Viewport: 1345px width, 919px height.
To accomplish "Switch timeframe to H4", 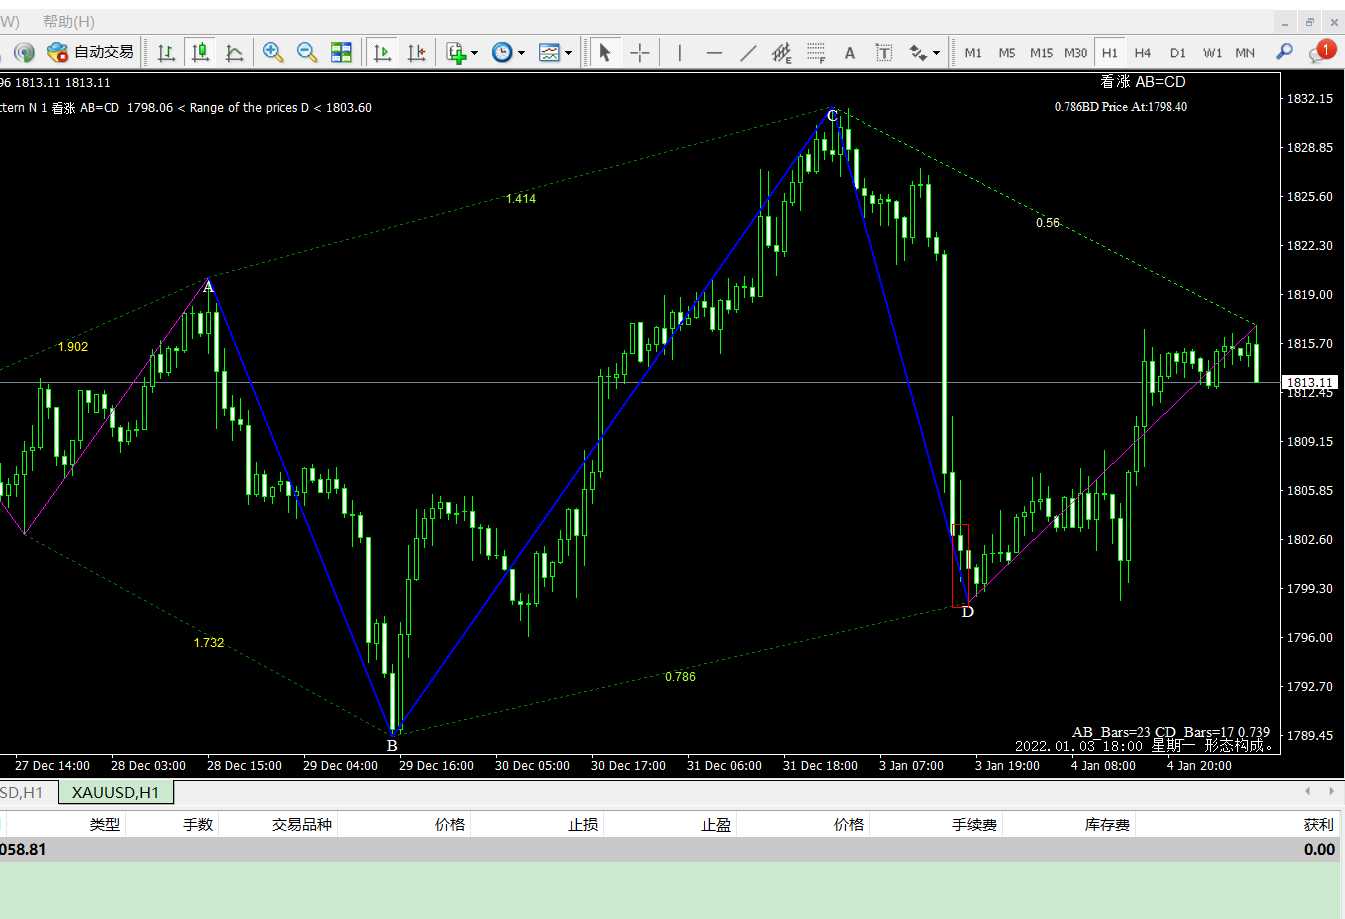I will [1143, 53].
